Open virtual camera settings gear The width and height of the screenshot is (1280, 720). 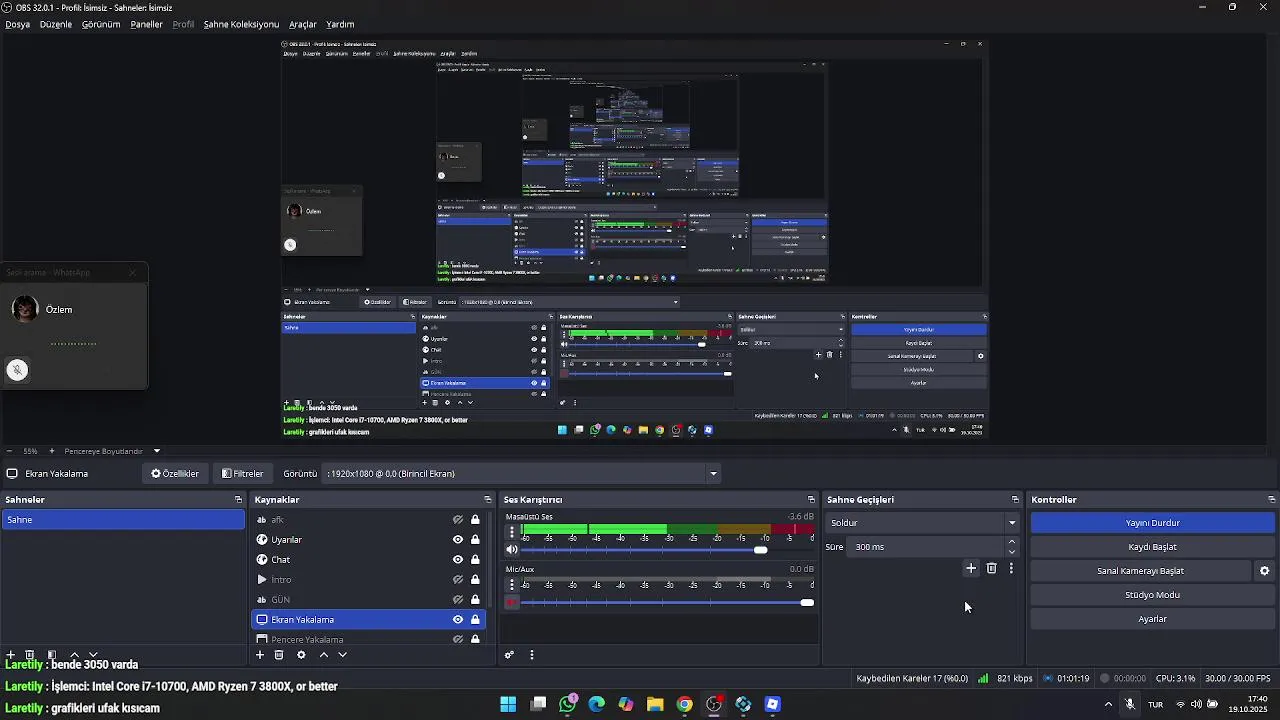(x=1264, y=571)
